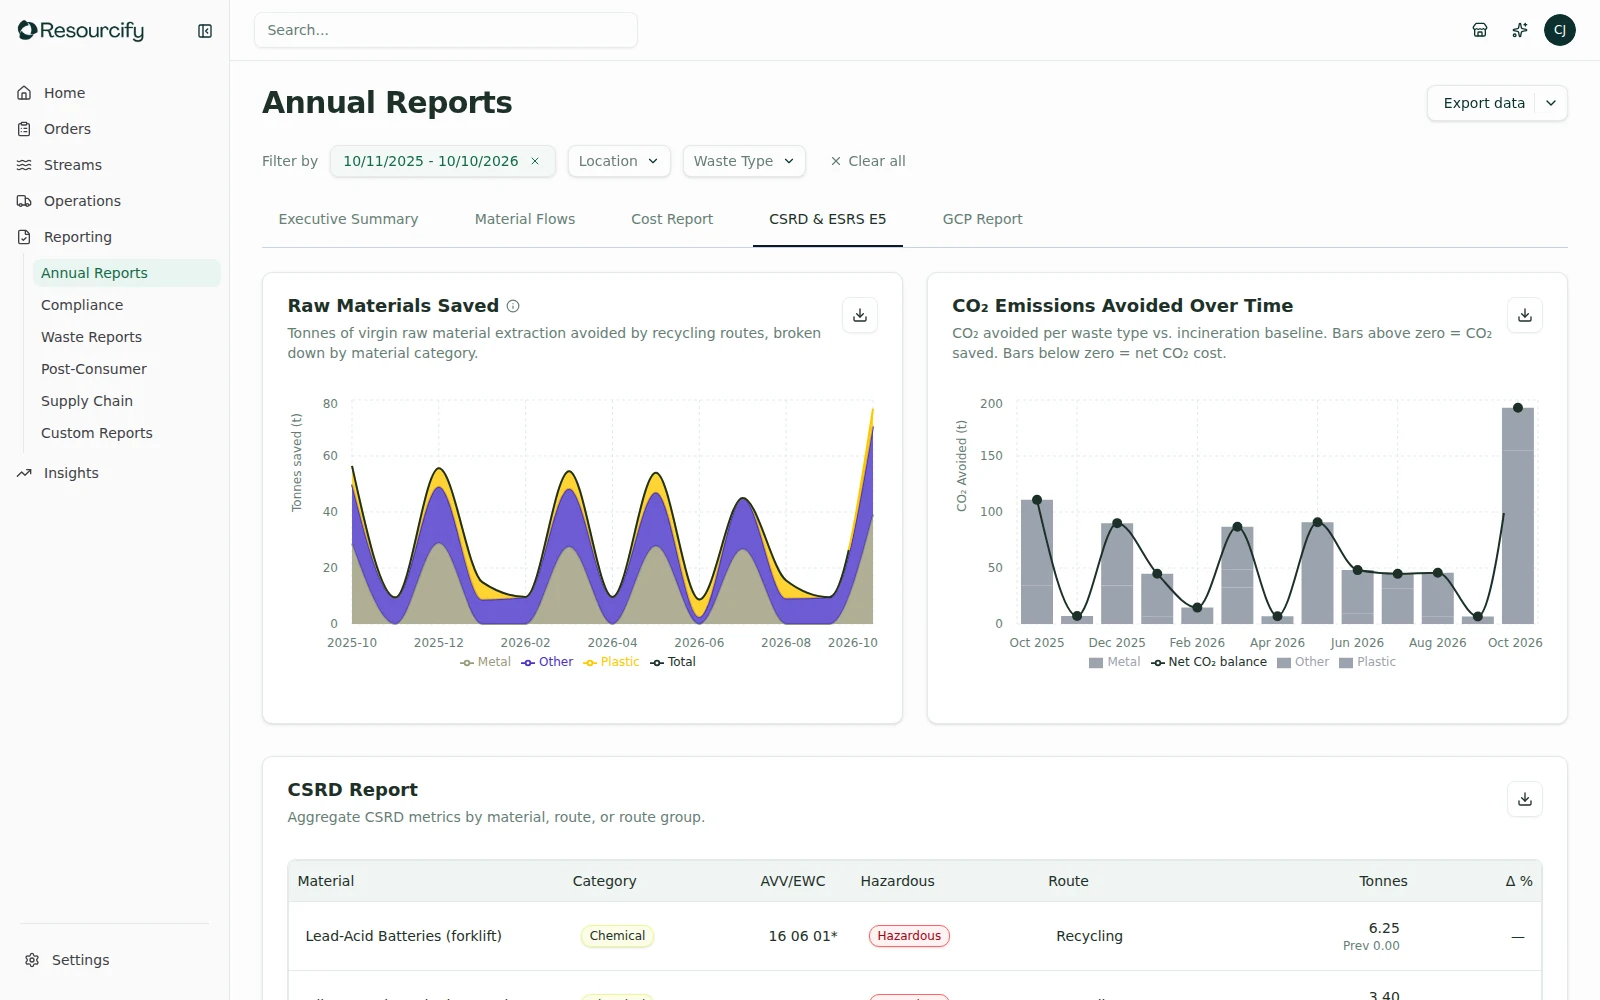Toggle the Plastic series in Raw Materials legend
1600x1000 pixels.
[x=611, y=662]
